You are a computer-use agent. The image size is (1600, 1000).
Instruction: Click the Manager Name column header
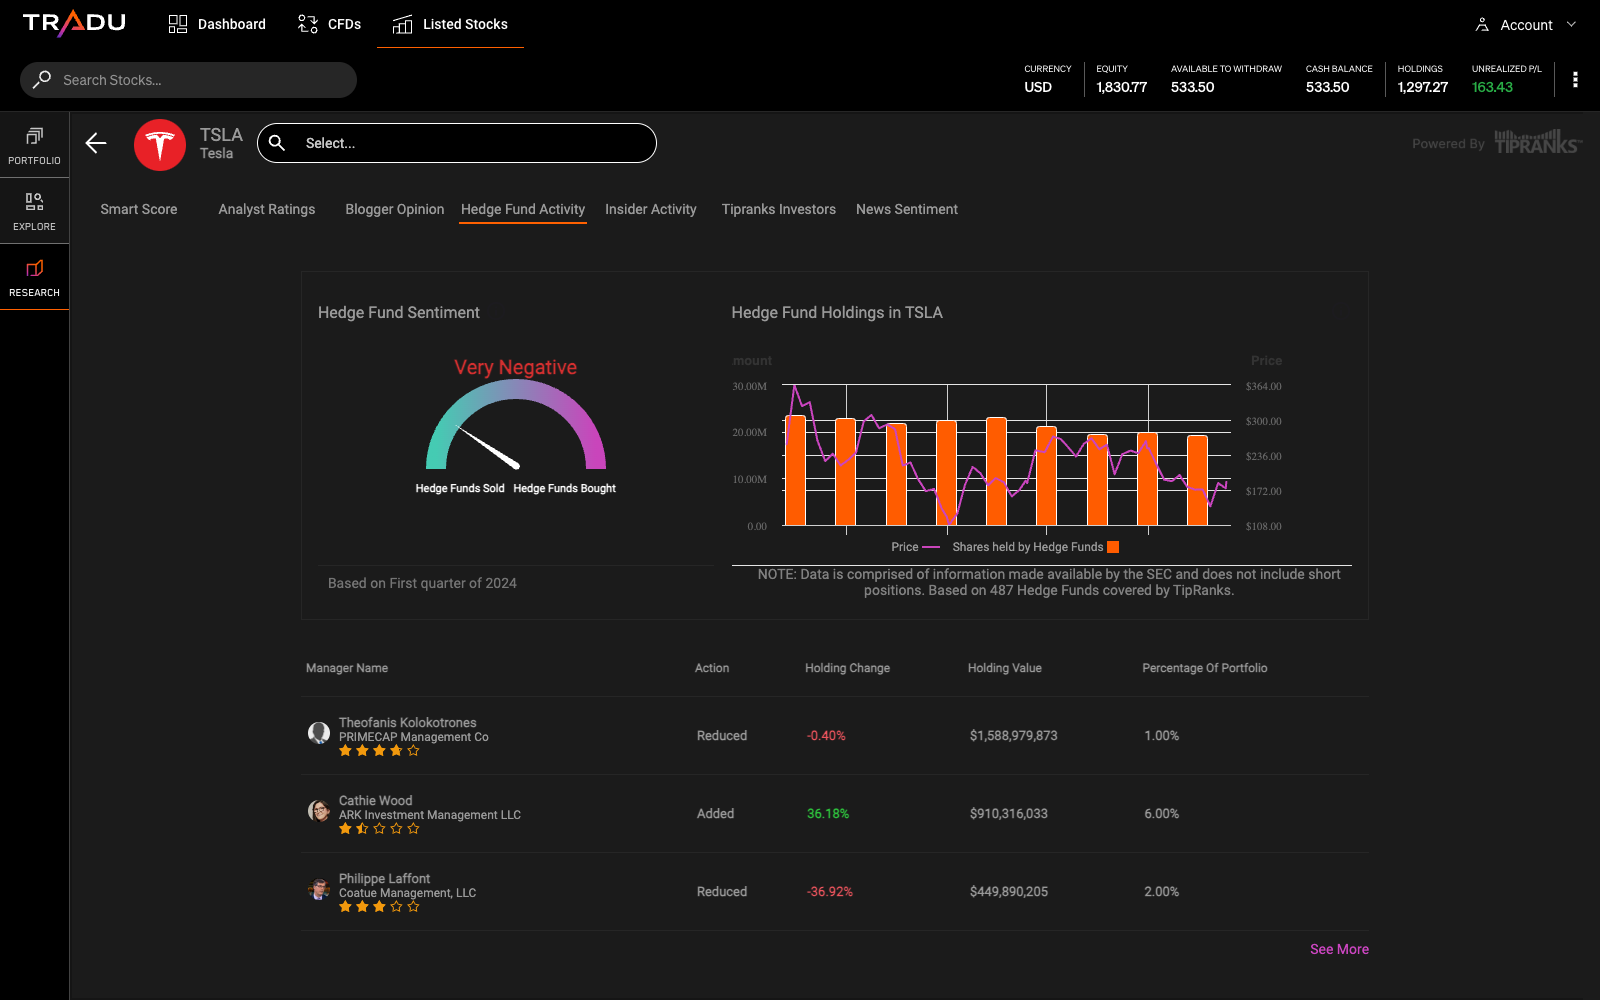(x=347, y=668)
